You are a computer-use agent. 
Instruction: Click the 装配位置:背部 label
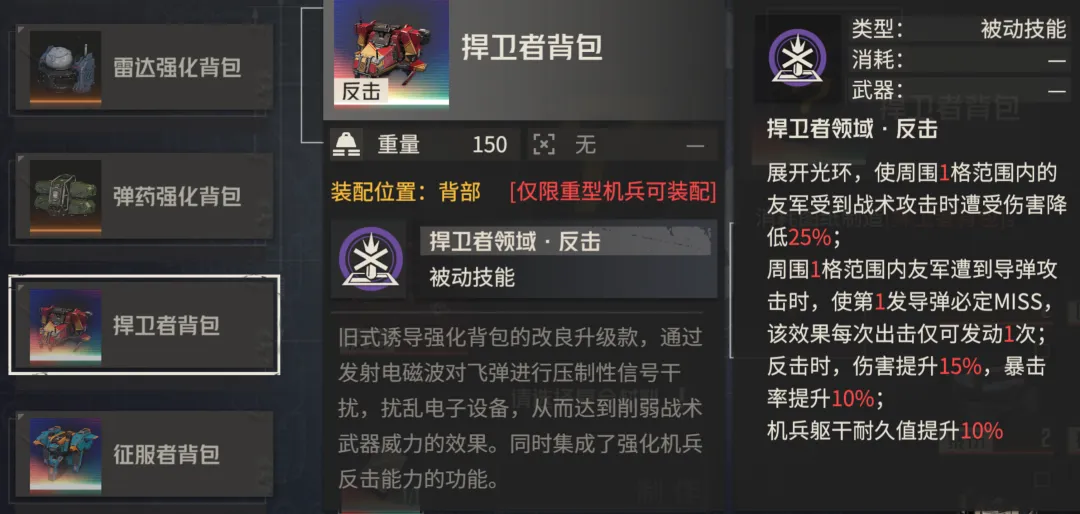tap(406, 192)
